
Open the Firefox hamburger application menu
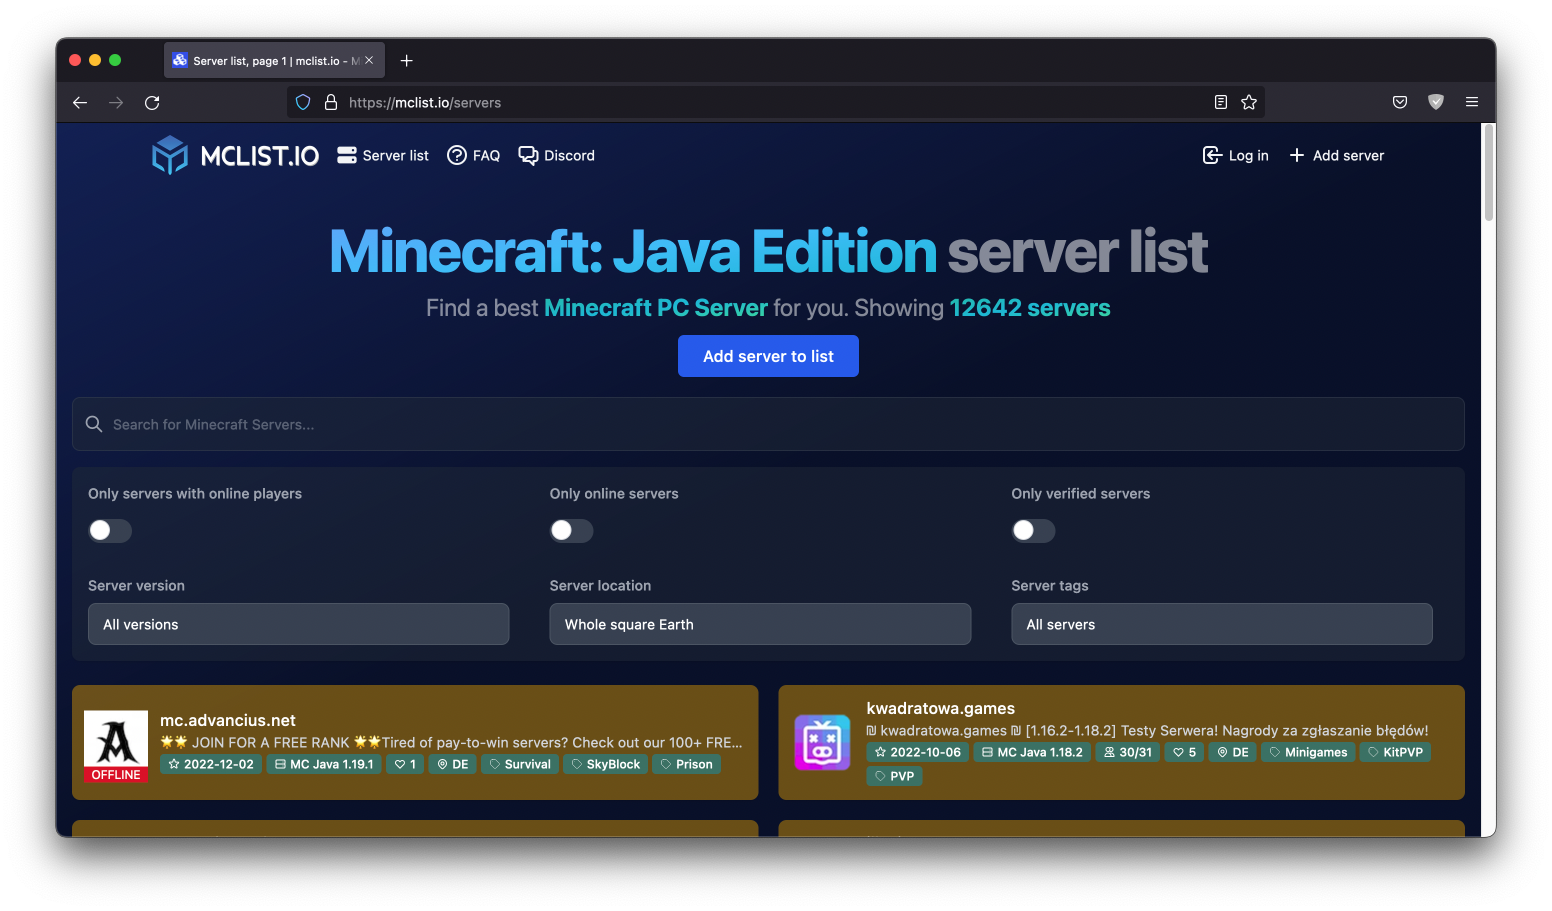click(1471, 102)
